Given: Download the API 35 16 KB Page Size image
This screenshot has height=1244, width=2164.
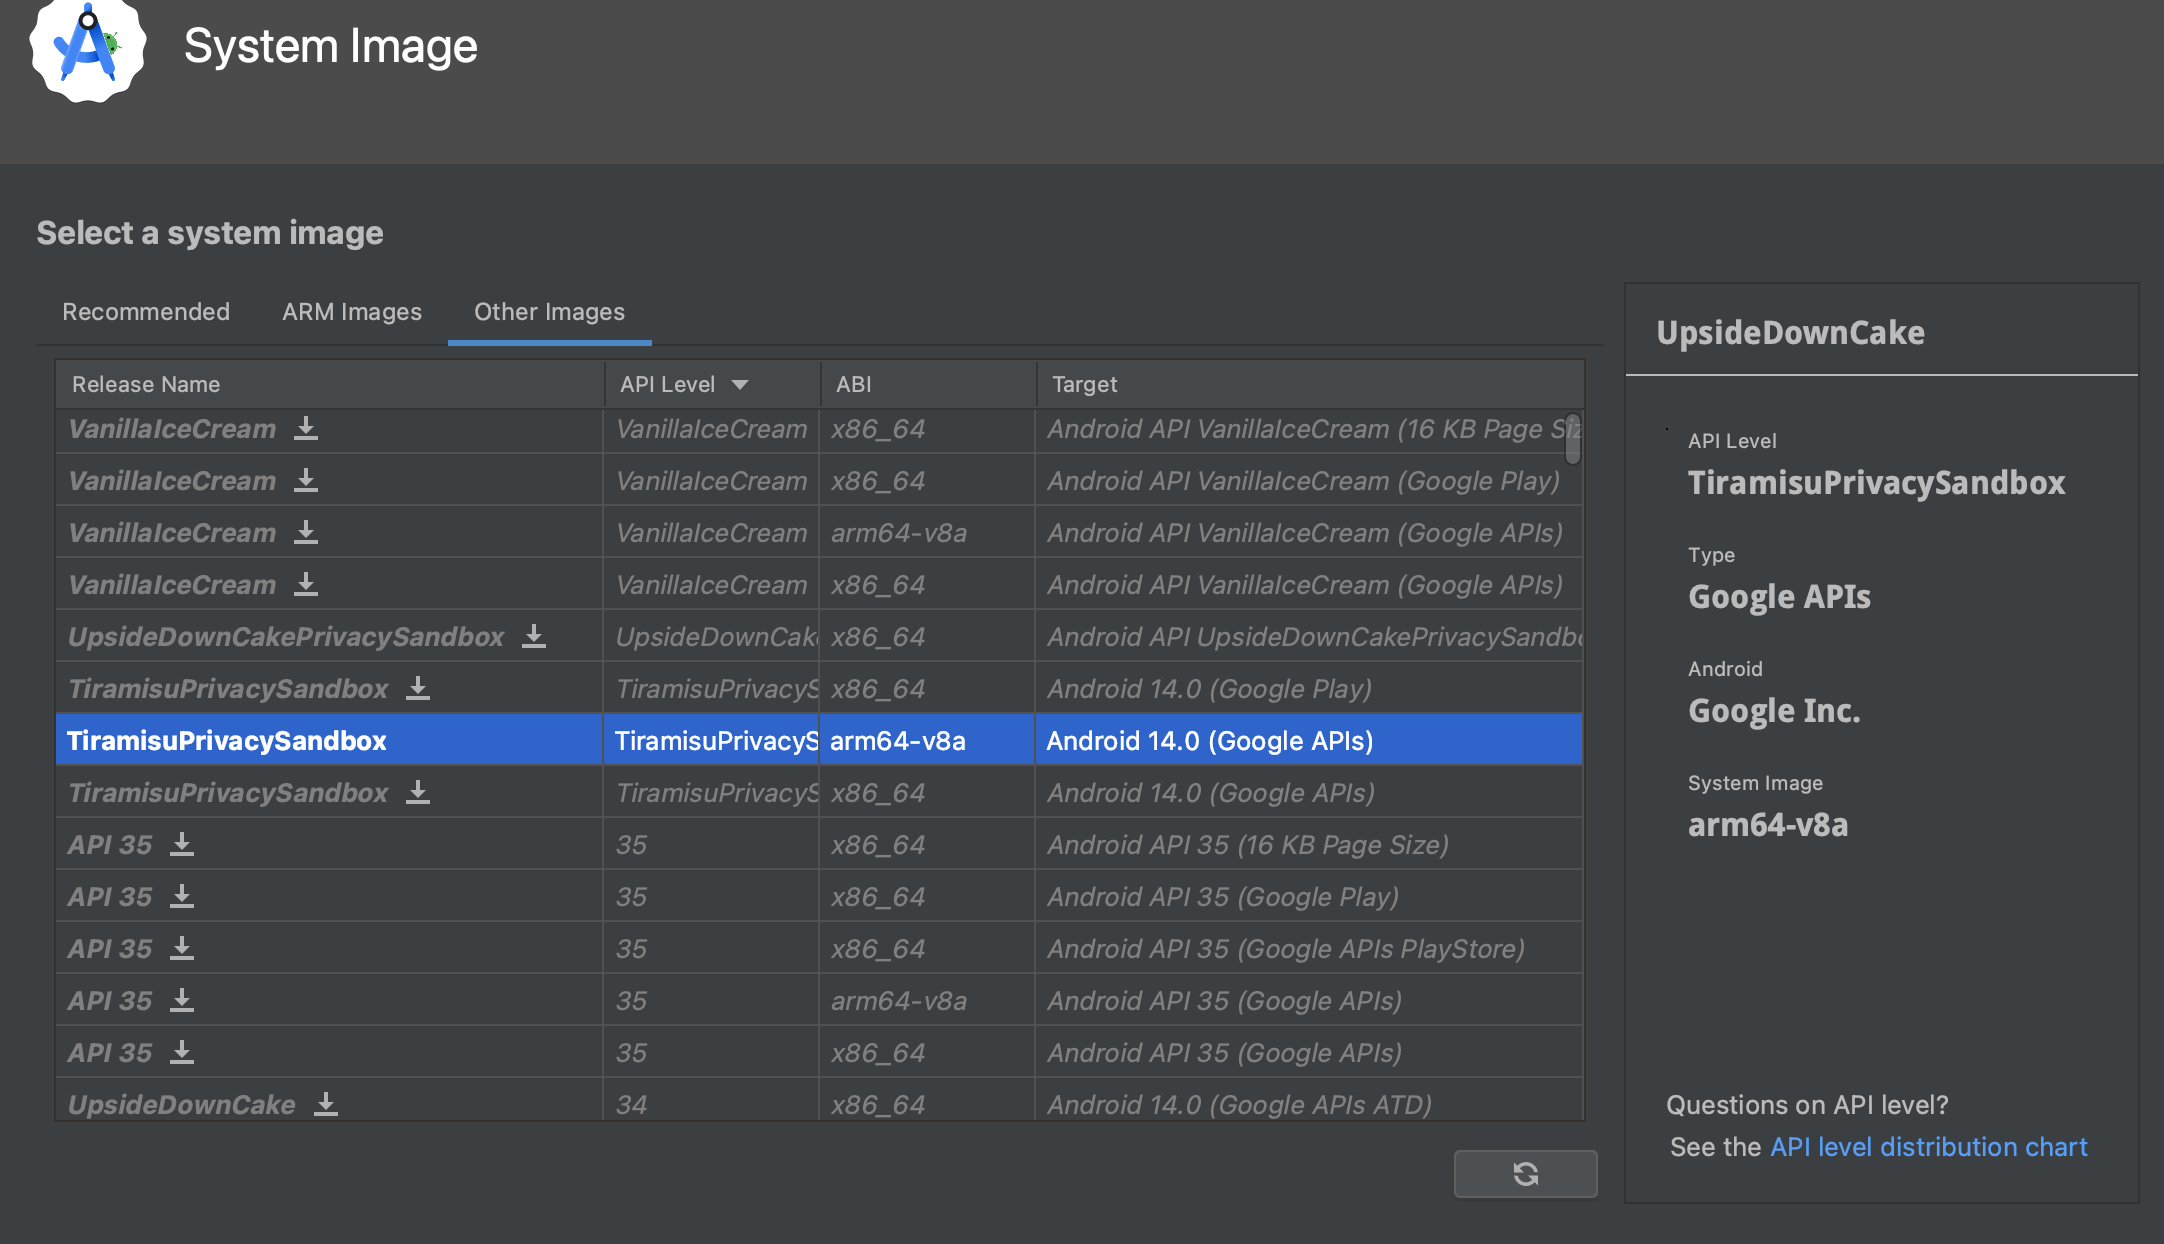Looking at the screenshot, I should click(182, 845).
